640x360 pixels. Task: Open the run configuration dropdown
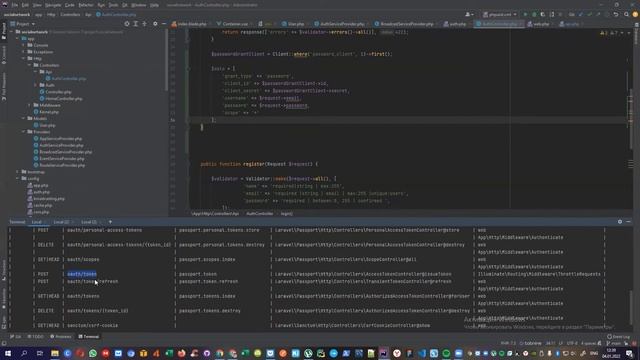click(500, 14)
